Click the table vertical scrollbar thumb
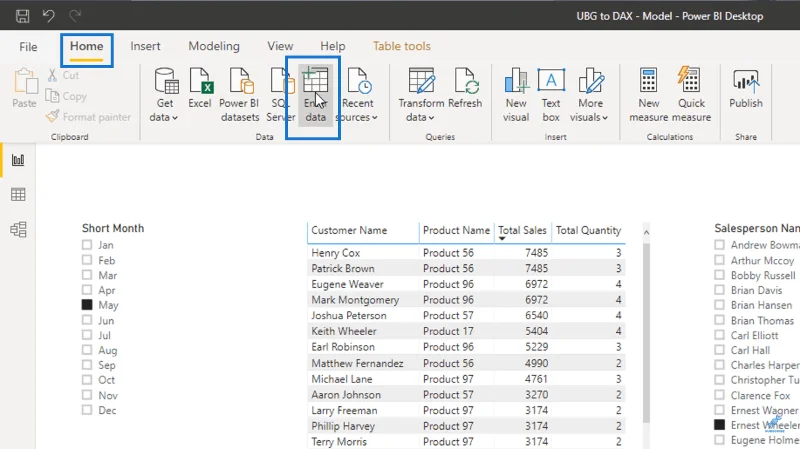The height and width of the screenshot is (449, 800). pos(646,333)
